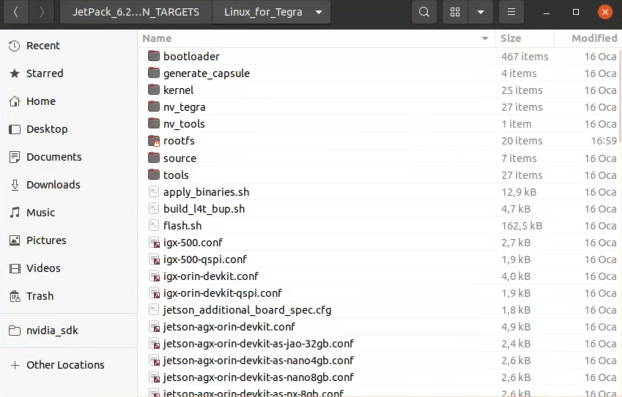
Task: Click the Downloads arrow icon
Action: (x=14, y=185)
